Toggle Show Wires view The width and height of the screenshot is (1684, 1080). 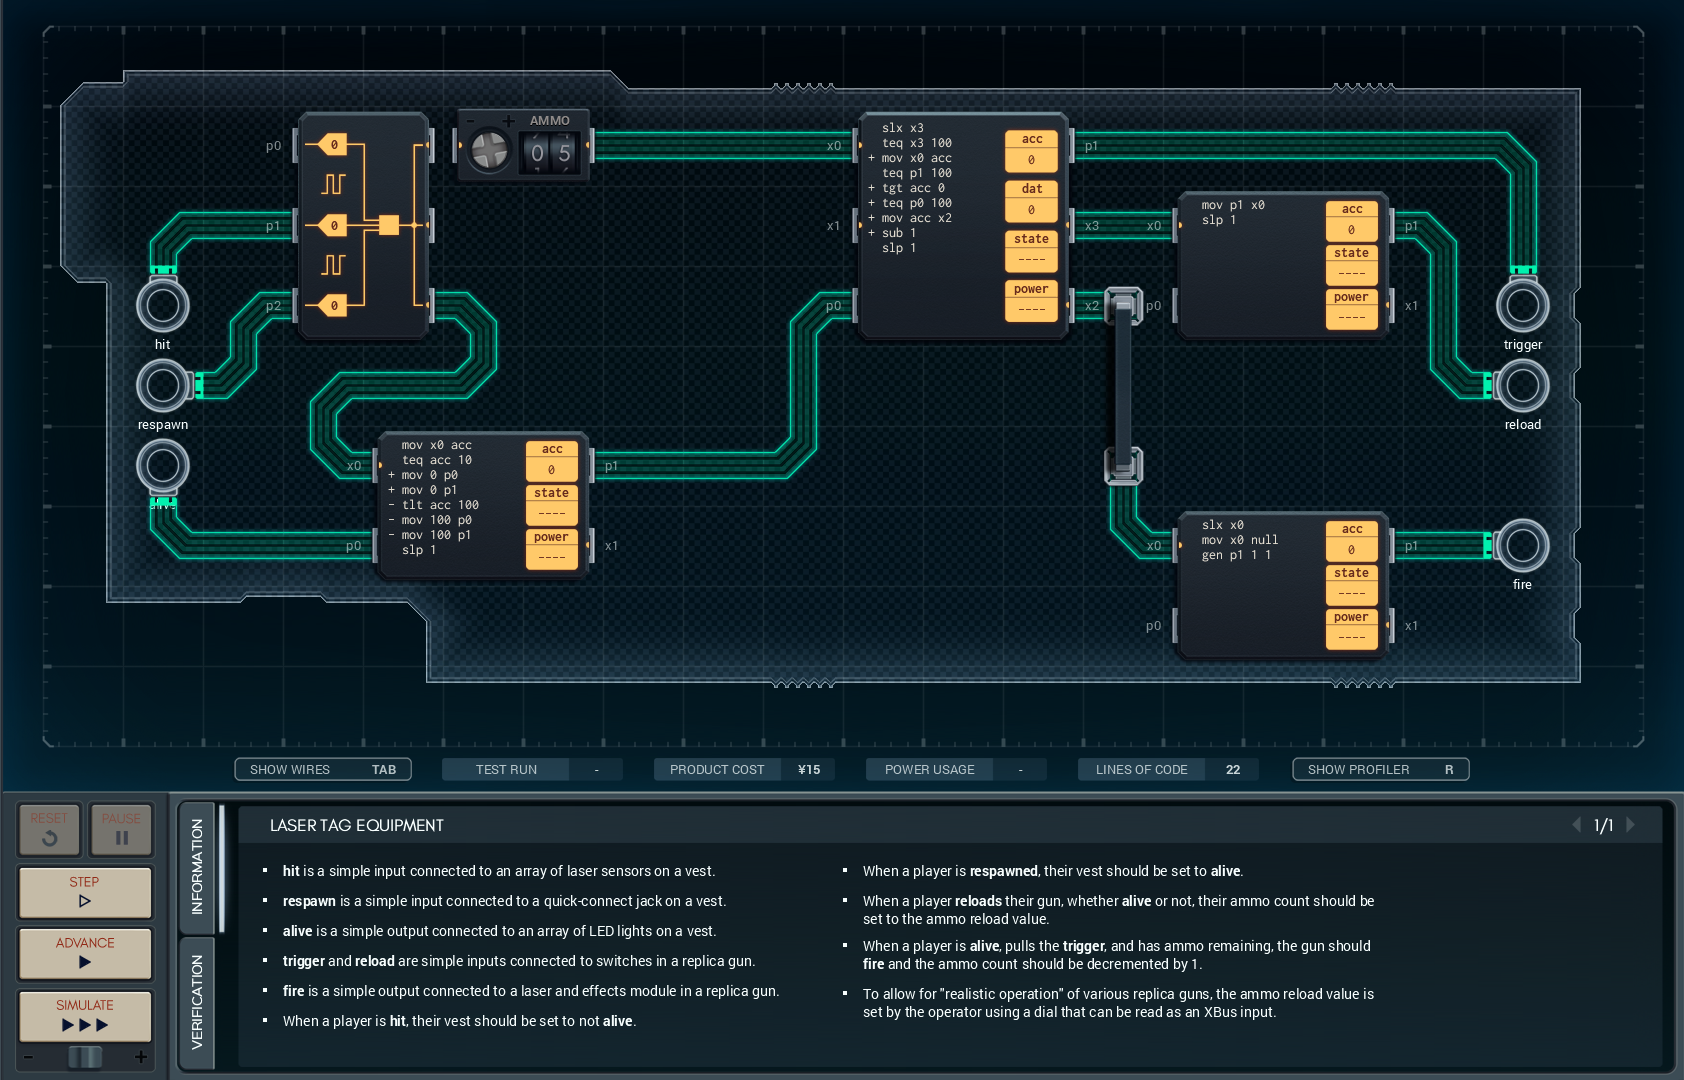click(x=322, y=769)
